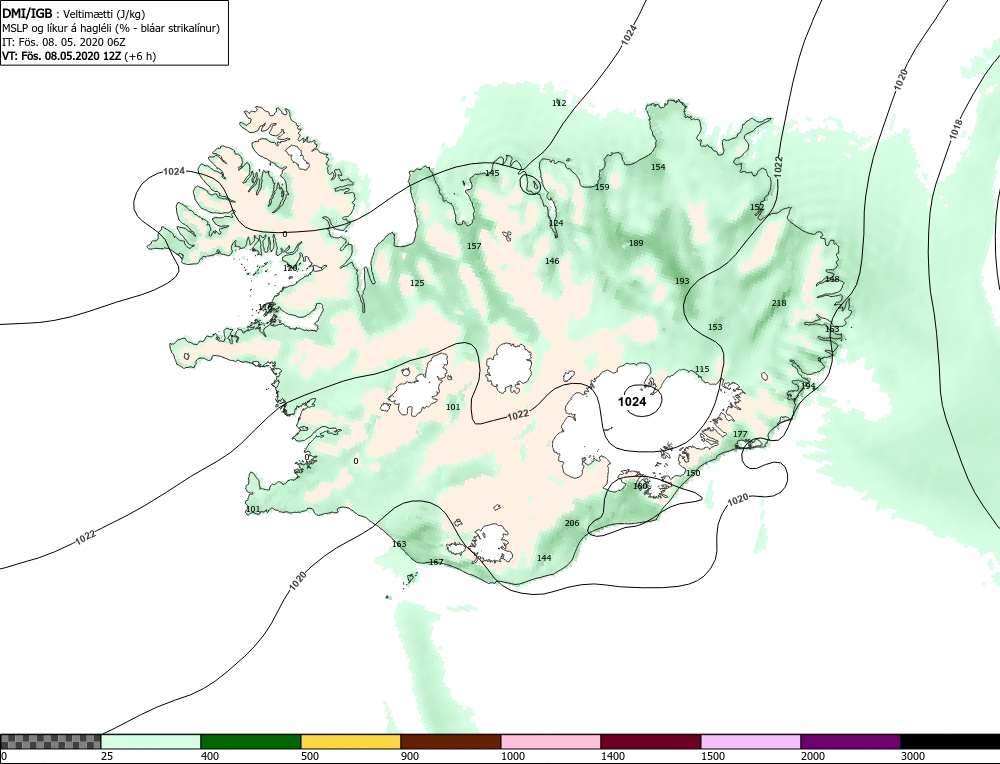Select the legend tick label 3000

(913, 756)
